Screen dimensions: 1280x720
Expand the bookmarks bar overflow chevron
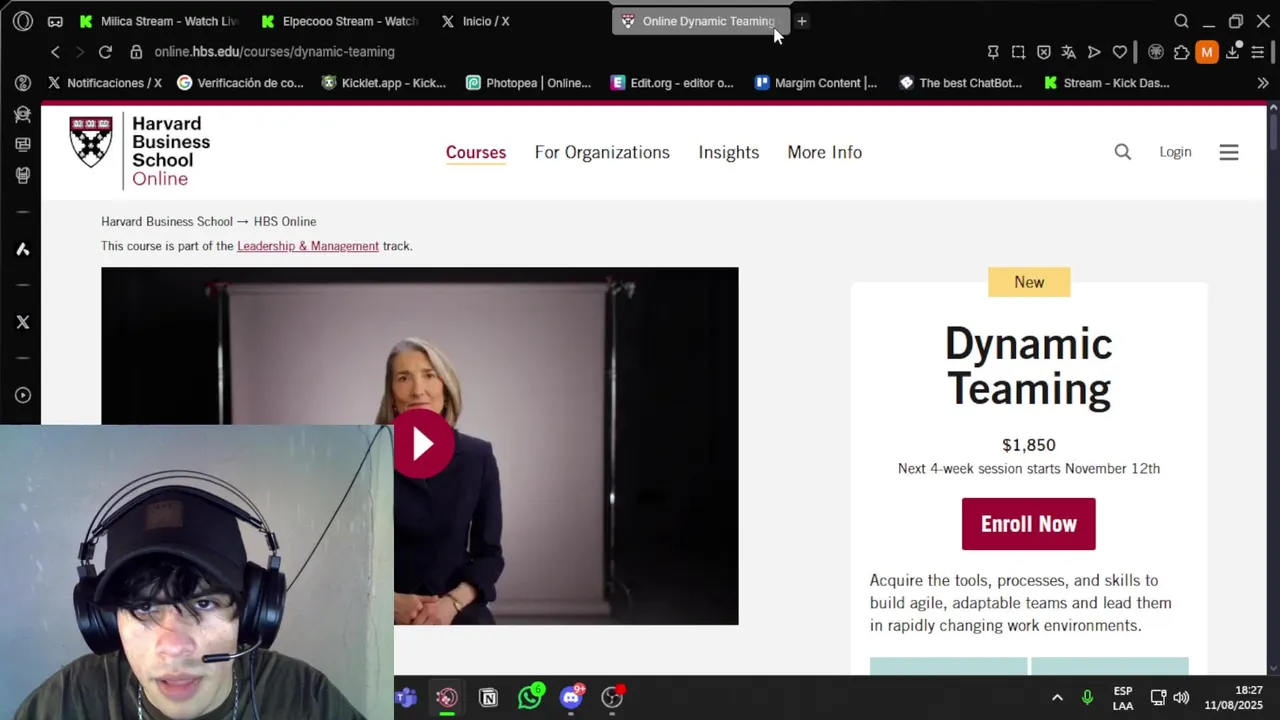[1262, 83]
